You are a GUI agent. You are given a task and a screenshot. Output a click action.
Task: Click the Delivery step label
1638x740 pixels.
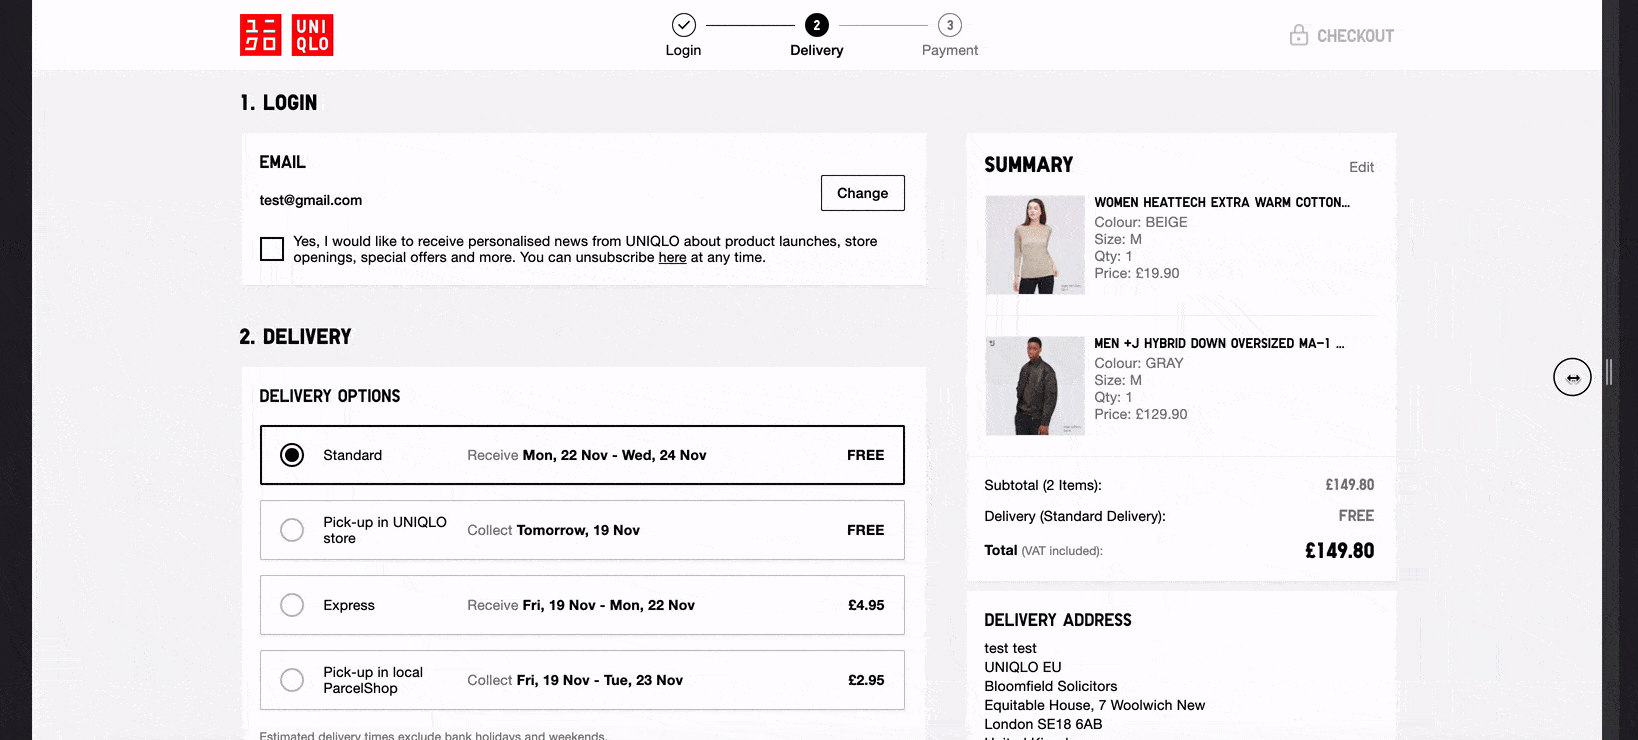coord(817,50)
